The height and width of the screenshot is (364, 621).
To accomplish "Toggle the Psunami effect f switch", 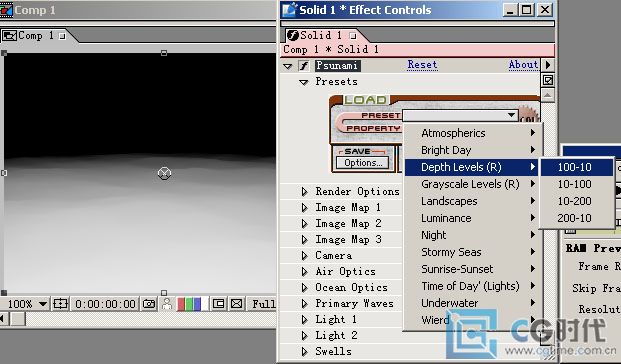I will 304,65.
